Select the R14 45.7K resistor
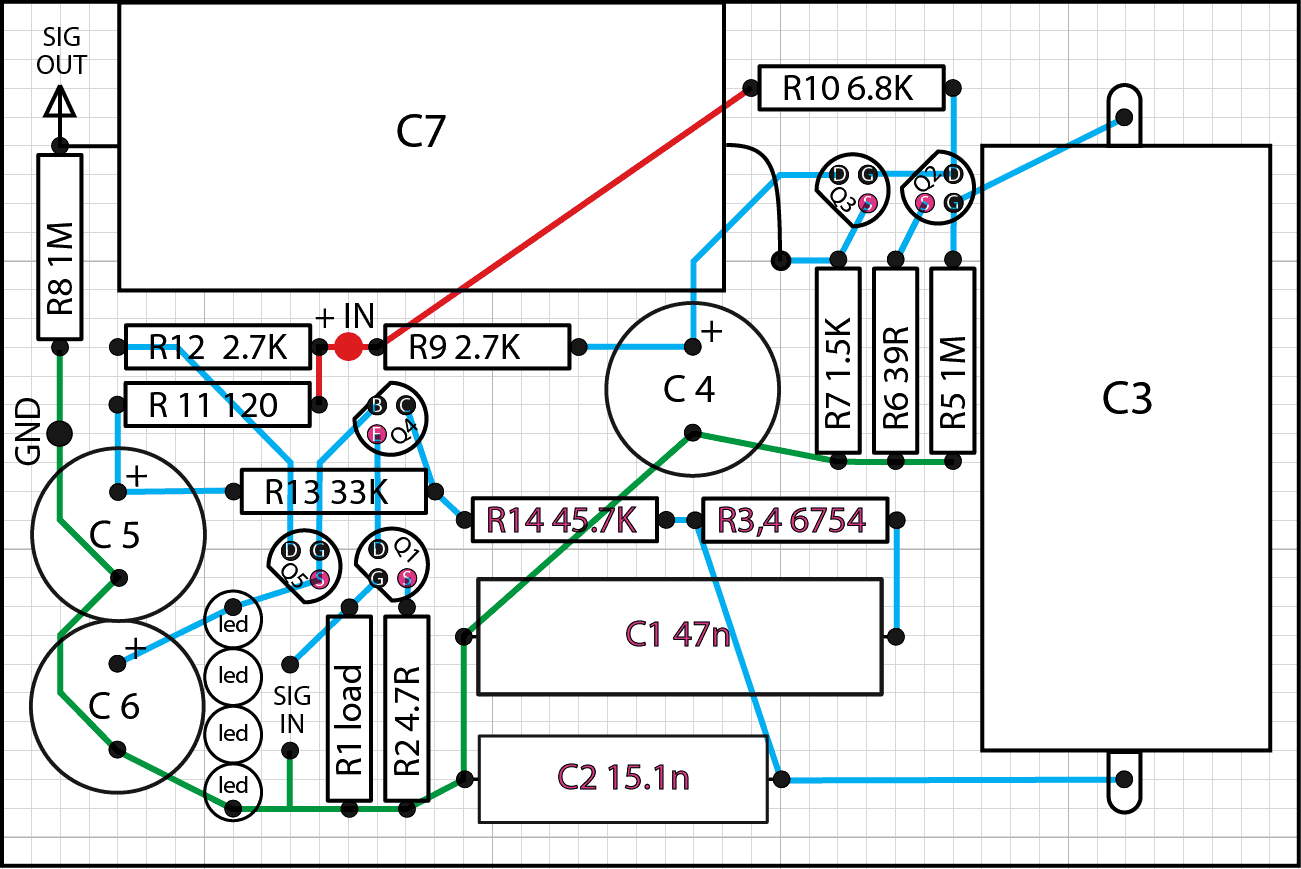This screenshot has height=869, width=1301. click(x=565, y=520)
